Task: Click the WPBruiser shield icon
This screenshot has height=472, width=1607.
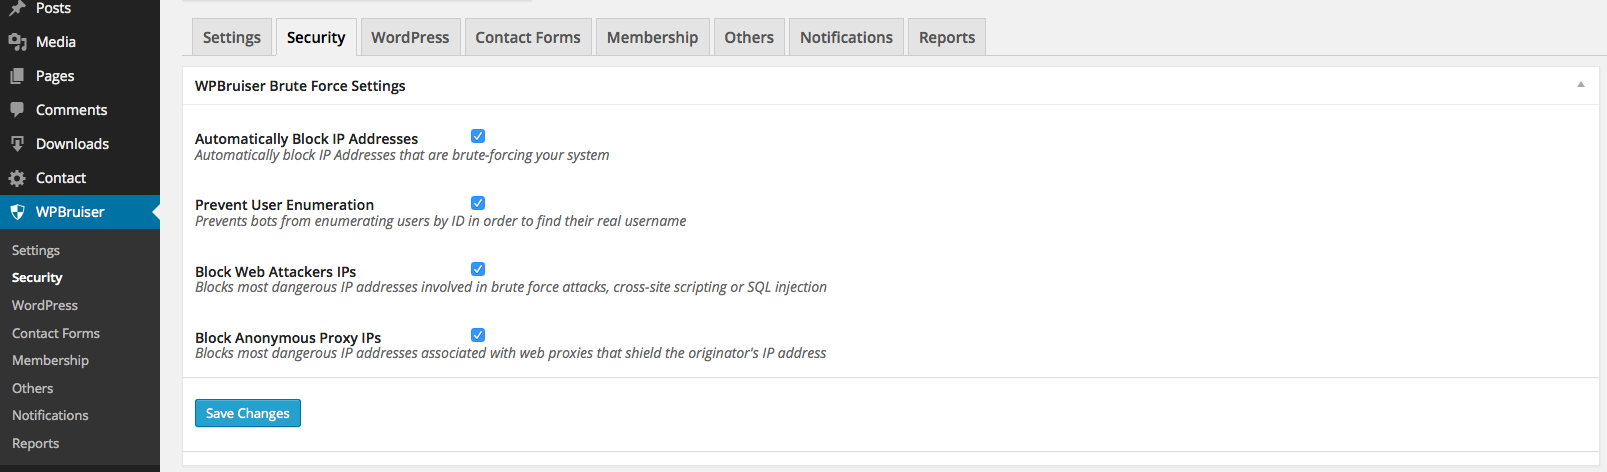Action: tap(17, 212)
